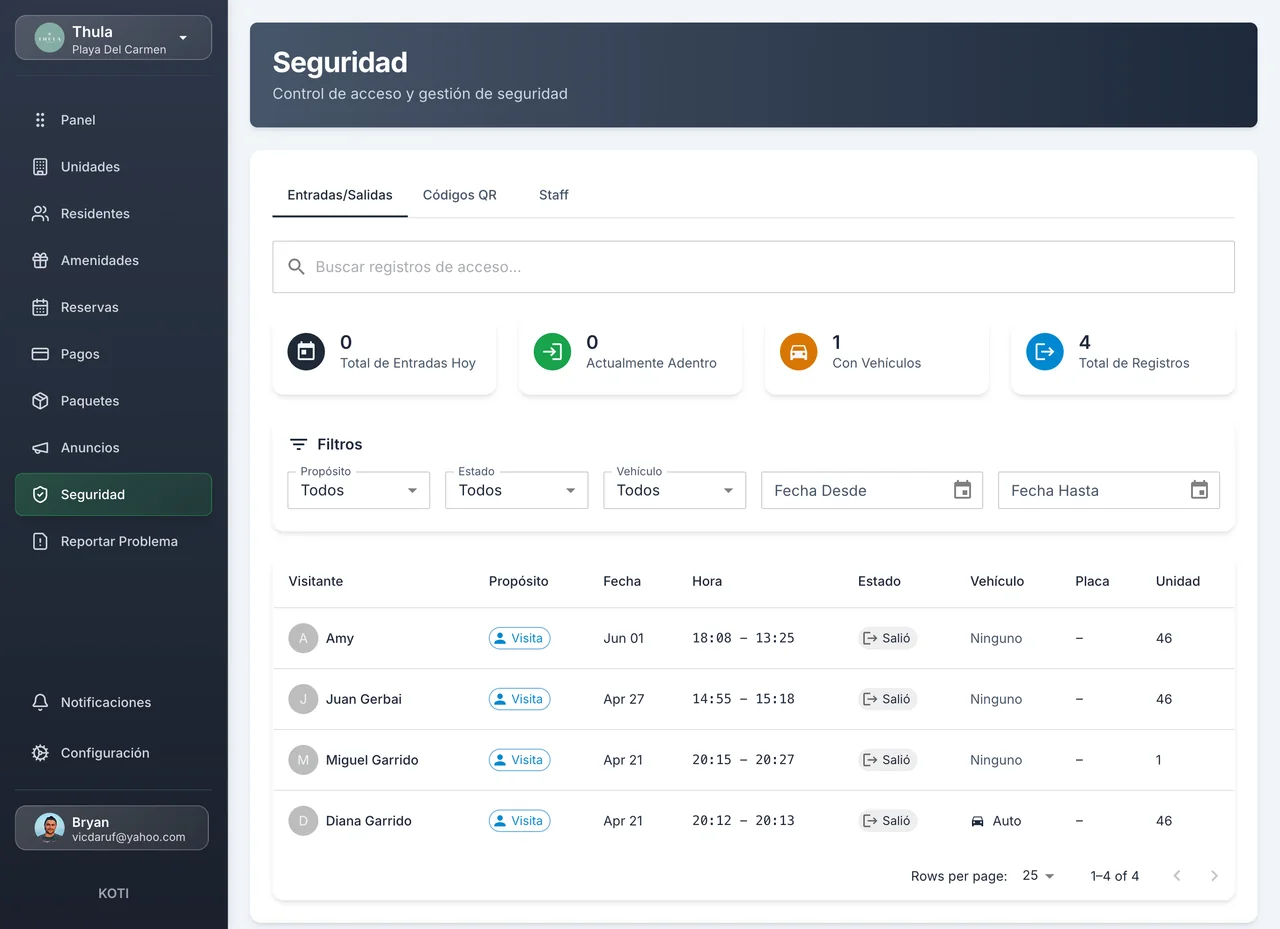Click the Anuncios megaphone icon

click(x=40, y=448)
